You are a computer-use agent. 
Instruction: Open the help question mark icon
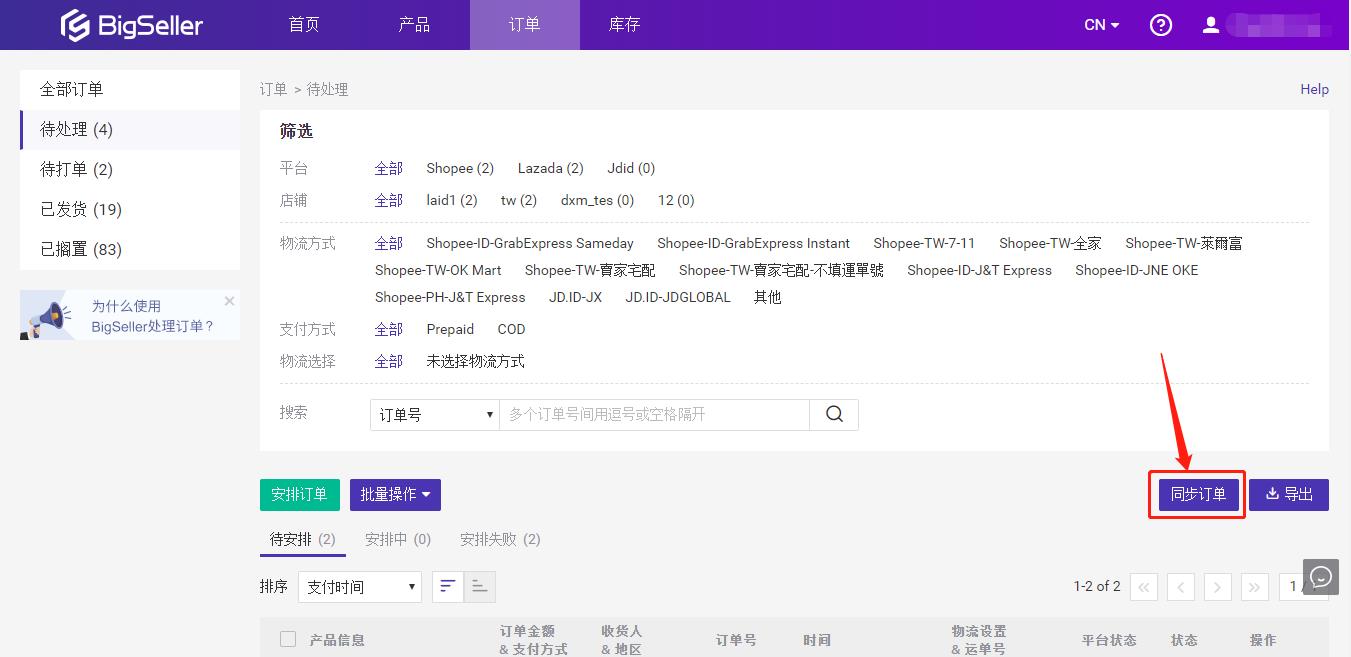point(1161,25)
